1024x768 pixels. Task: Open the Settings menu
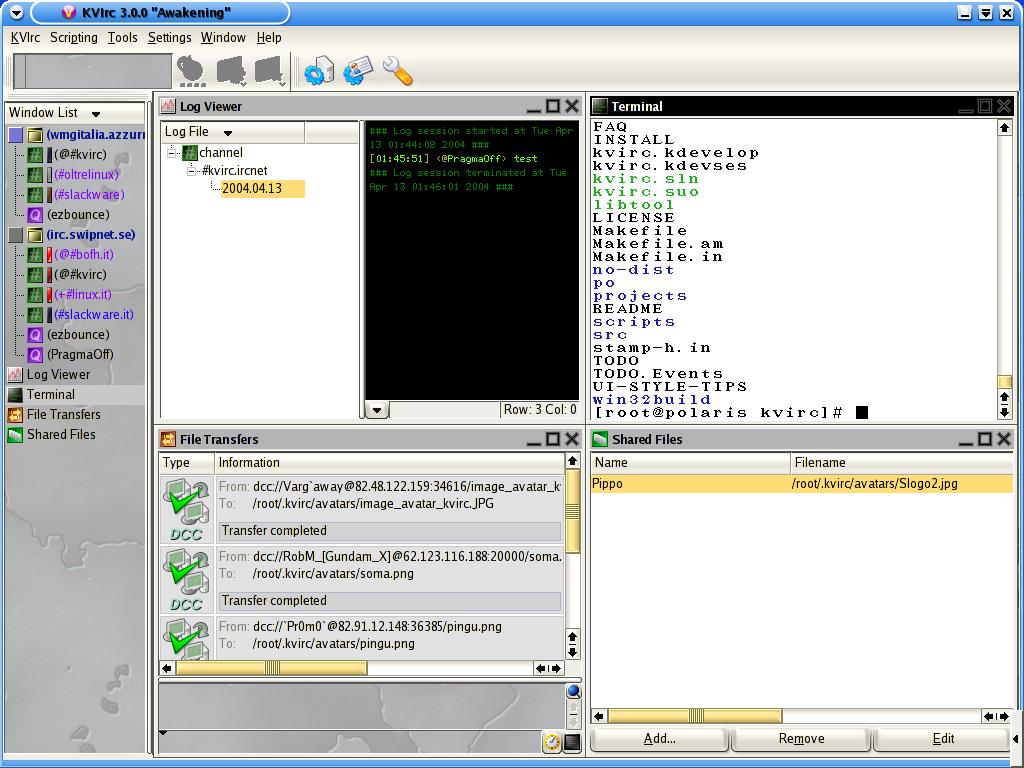coord(169,37)
